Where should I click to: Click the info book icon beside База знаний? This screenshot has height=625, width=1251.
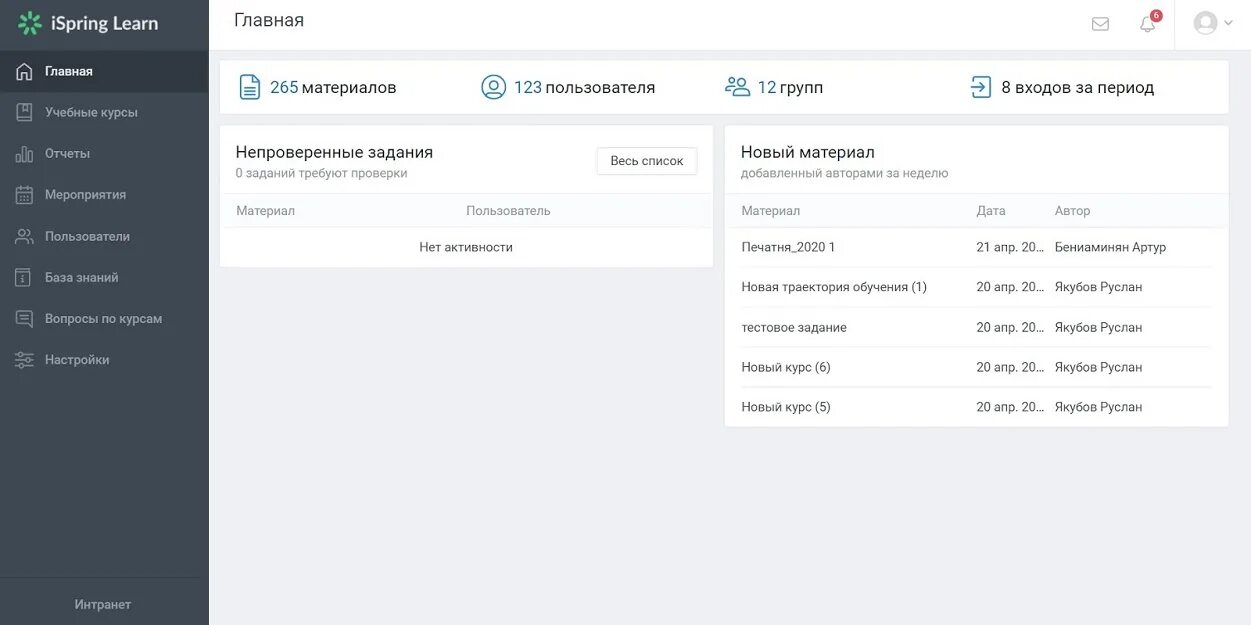click(25, 277)
